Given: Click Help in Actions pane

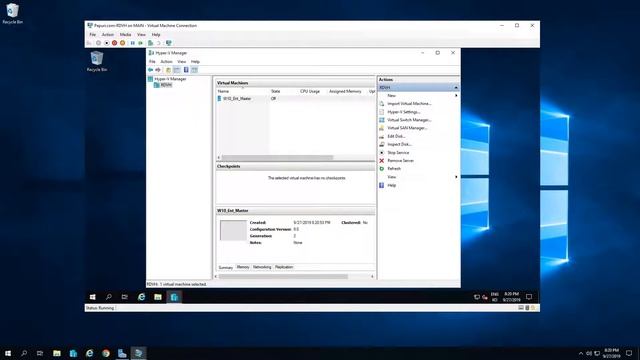Looking at the screenshot, I should tap(391, 185).
